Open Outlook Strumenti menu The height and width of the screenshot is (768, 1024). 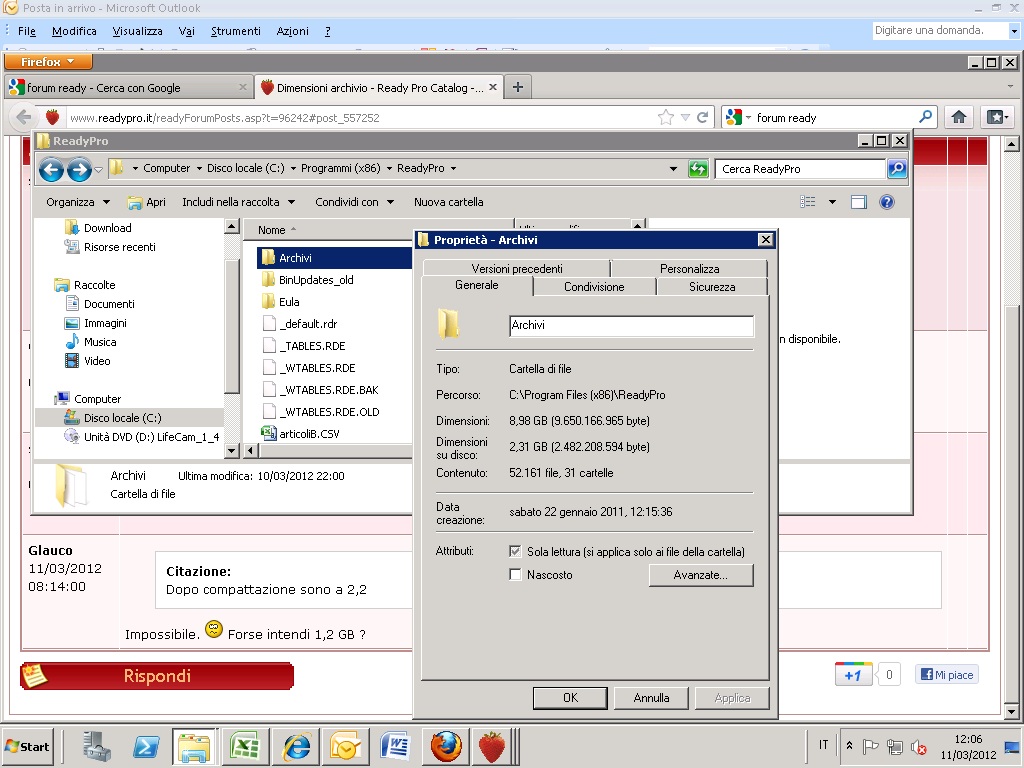point(235,31)
